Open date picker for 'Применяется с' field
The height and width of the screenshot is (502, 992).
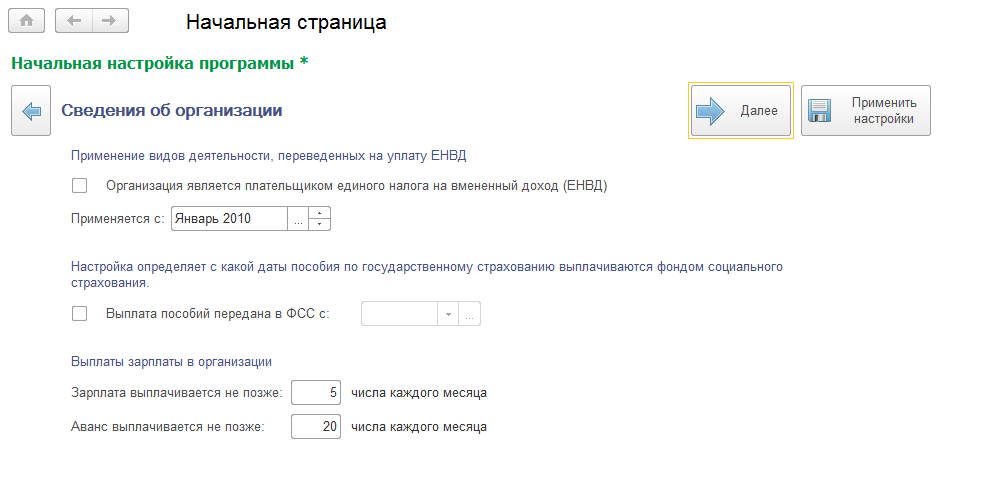[298, 218]
